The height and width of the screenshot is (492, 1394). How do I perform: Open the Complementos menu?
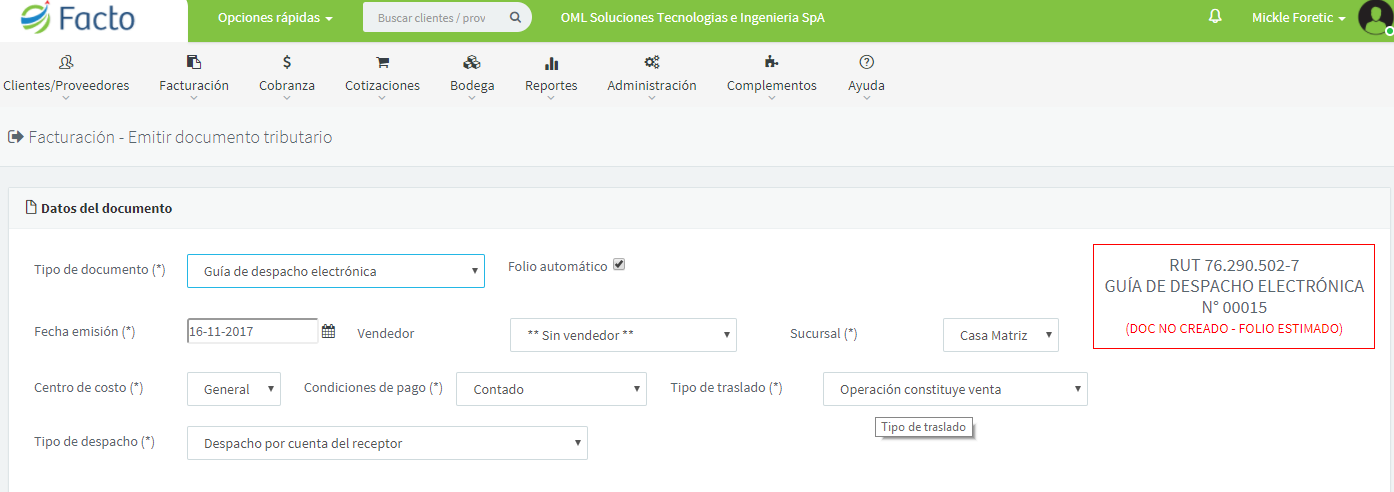[771, 86]
